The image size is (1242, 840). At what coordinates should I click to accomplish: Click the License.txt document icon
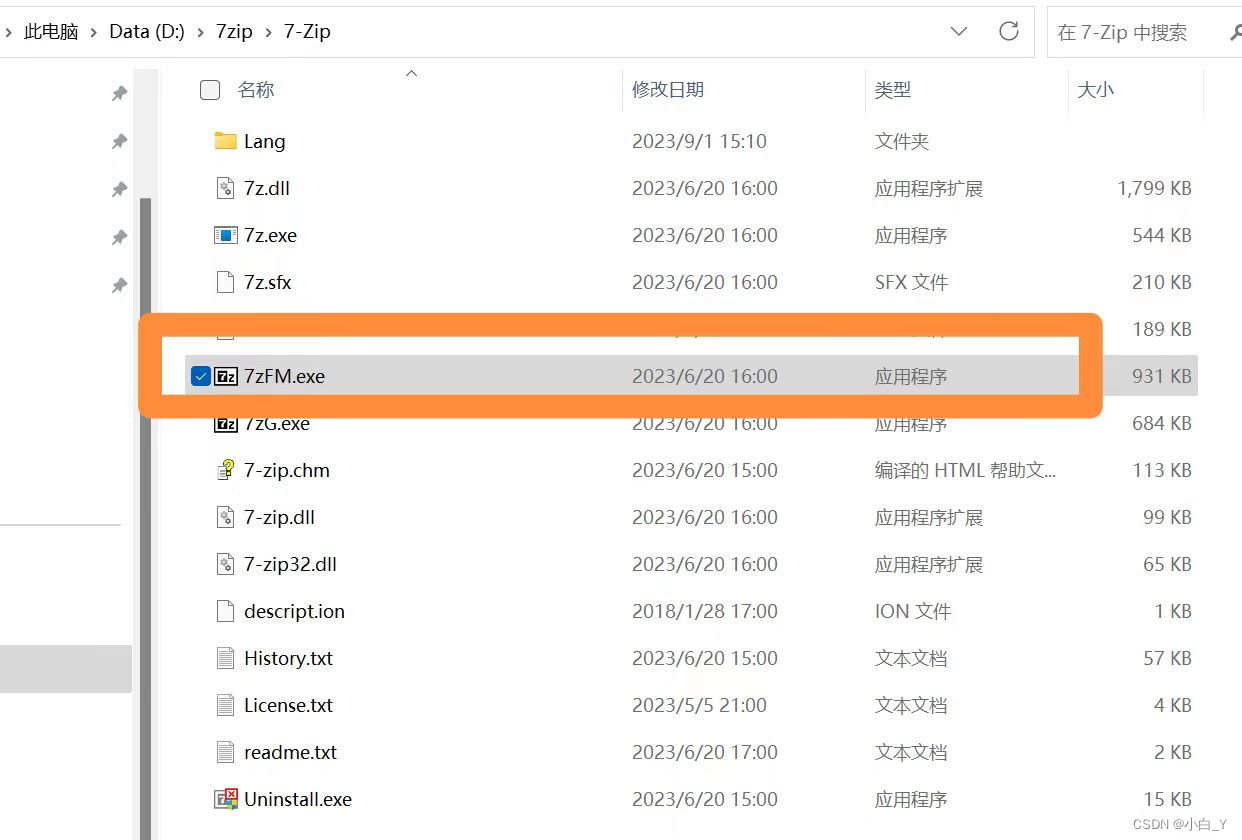[x=226, y=705]
